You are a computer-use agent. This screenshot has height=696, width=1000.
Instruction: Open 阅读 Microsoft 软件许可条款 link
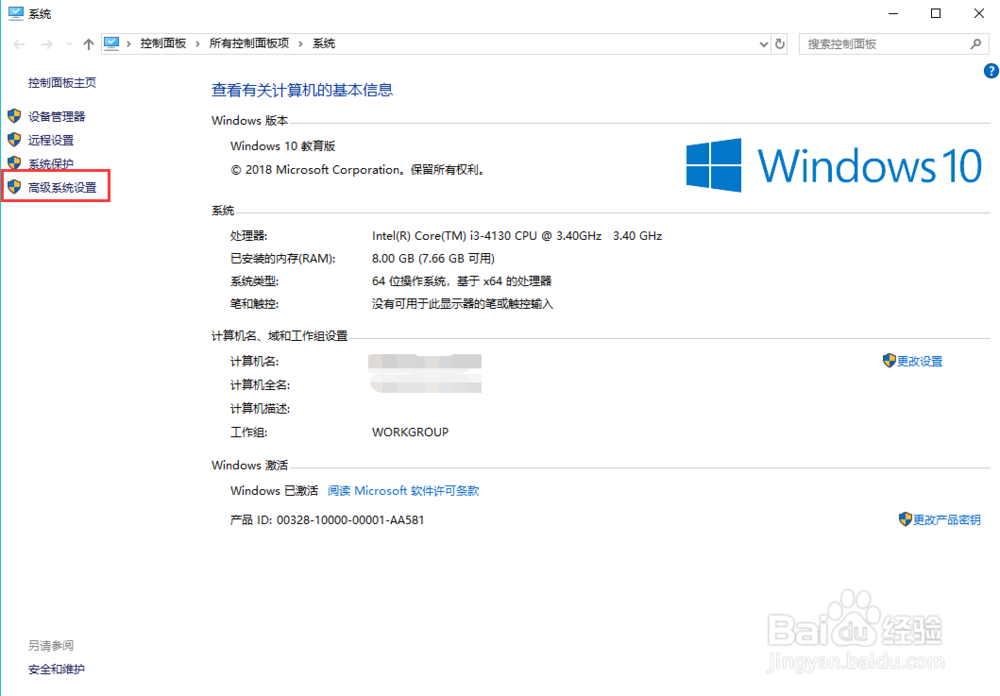(403, 490)
